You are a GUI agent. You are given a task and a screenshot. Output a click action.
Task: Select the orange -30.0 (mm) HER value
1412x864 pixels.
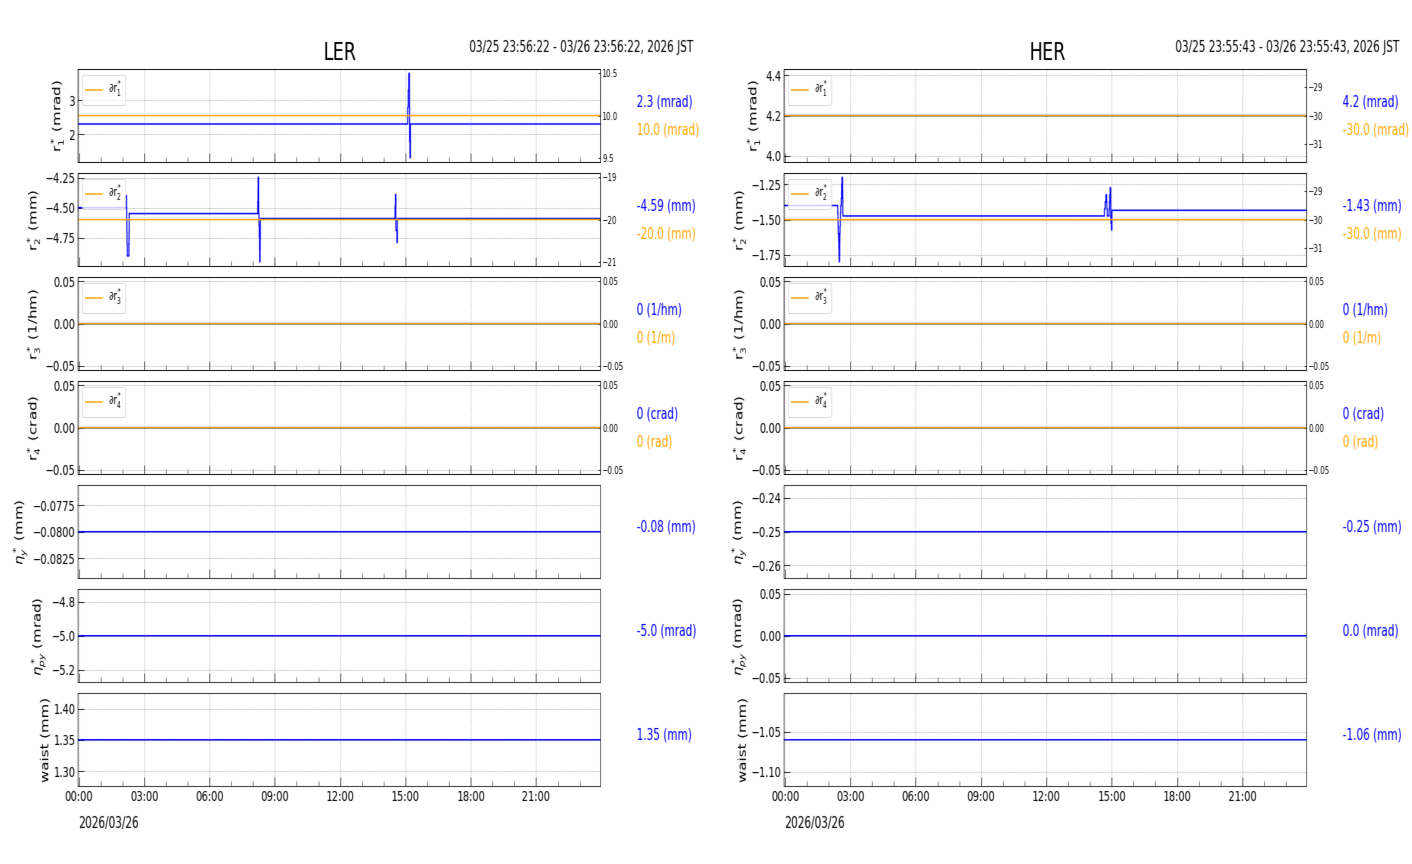point(1371,234)
